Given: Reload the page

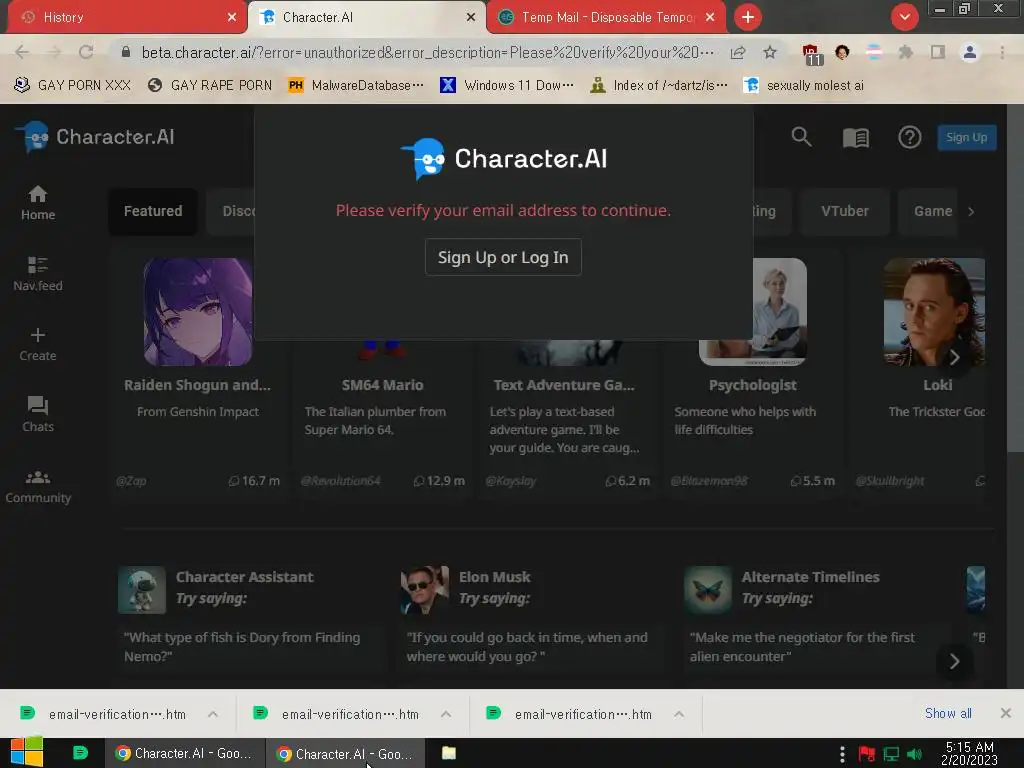Looking at the screenshot, I should coord(86,52).
